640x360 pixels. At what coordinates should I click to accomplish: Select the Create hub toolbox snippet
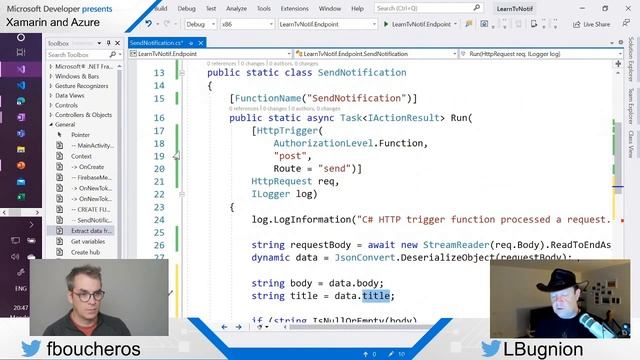pos(85,252)
